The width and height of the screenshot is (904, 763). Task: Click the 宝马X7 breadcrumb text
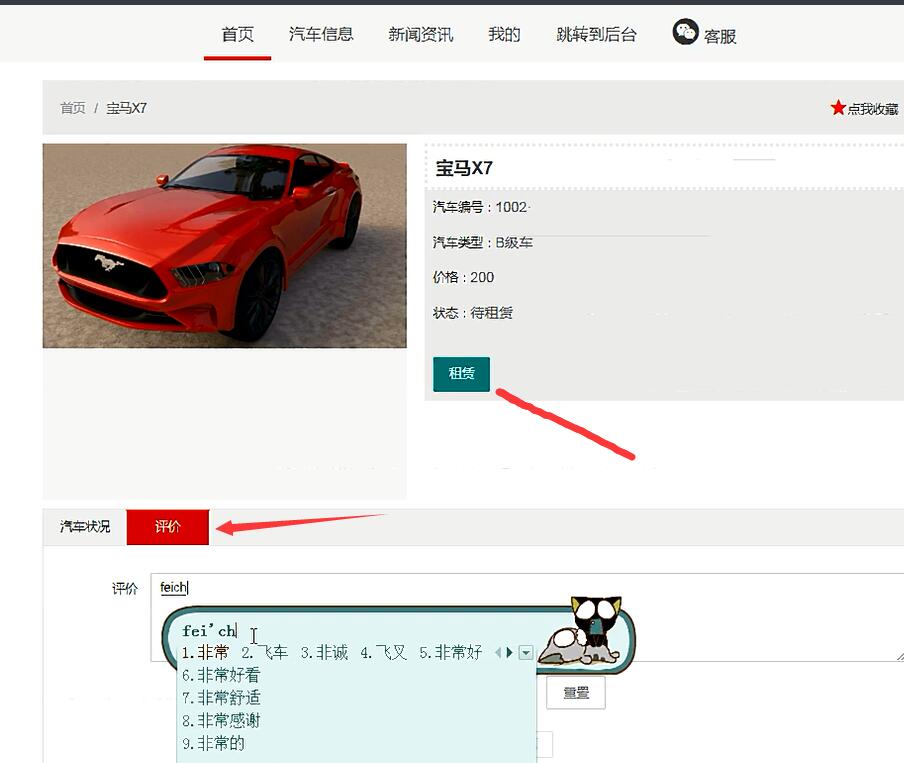tap(126, 108)
